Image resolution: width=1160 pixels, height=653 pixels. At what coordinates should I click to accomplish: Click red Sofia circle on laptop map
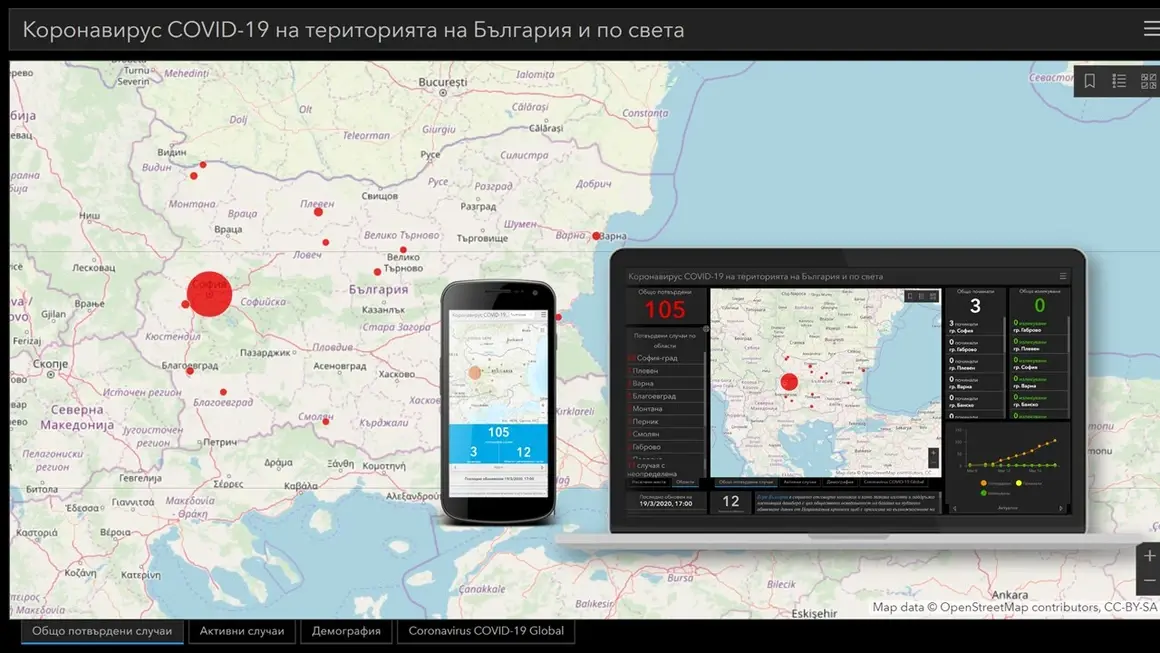click(789, 382)
